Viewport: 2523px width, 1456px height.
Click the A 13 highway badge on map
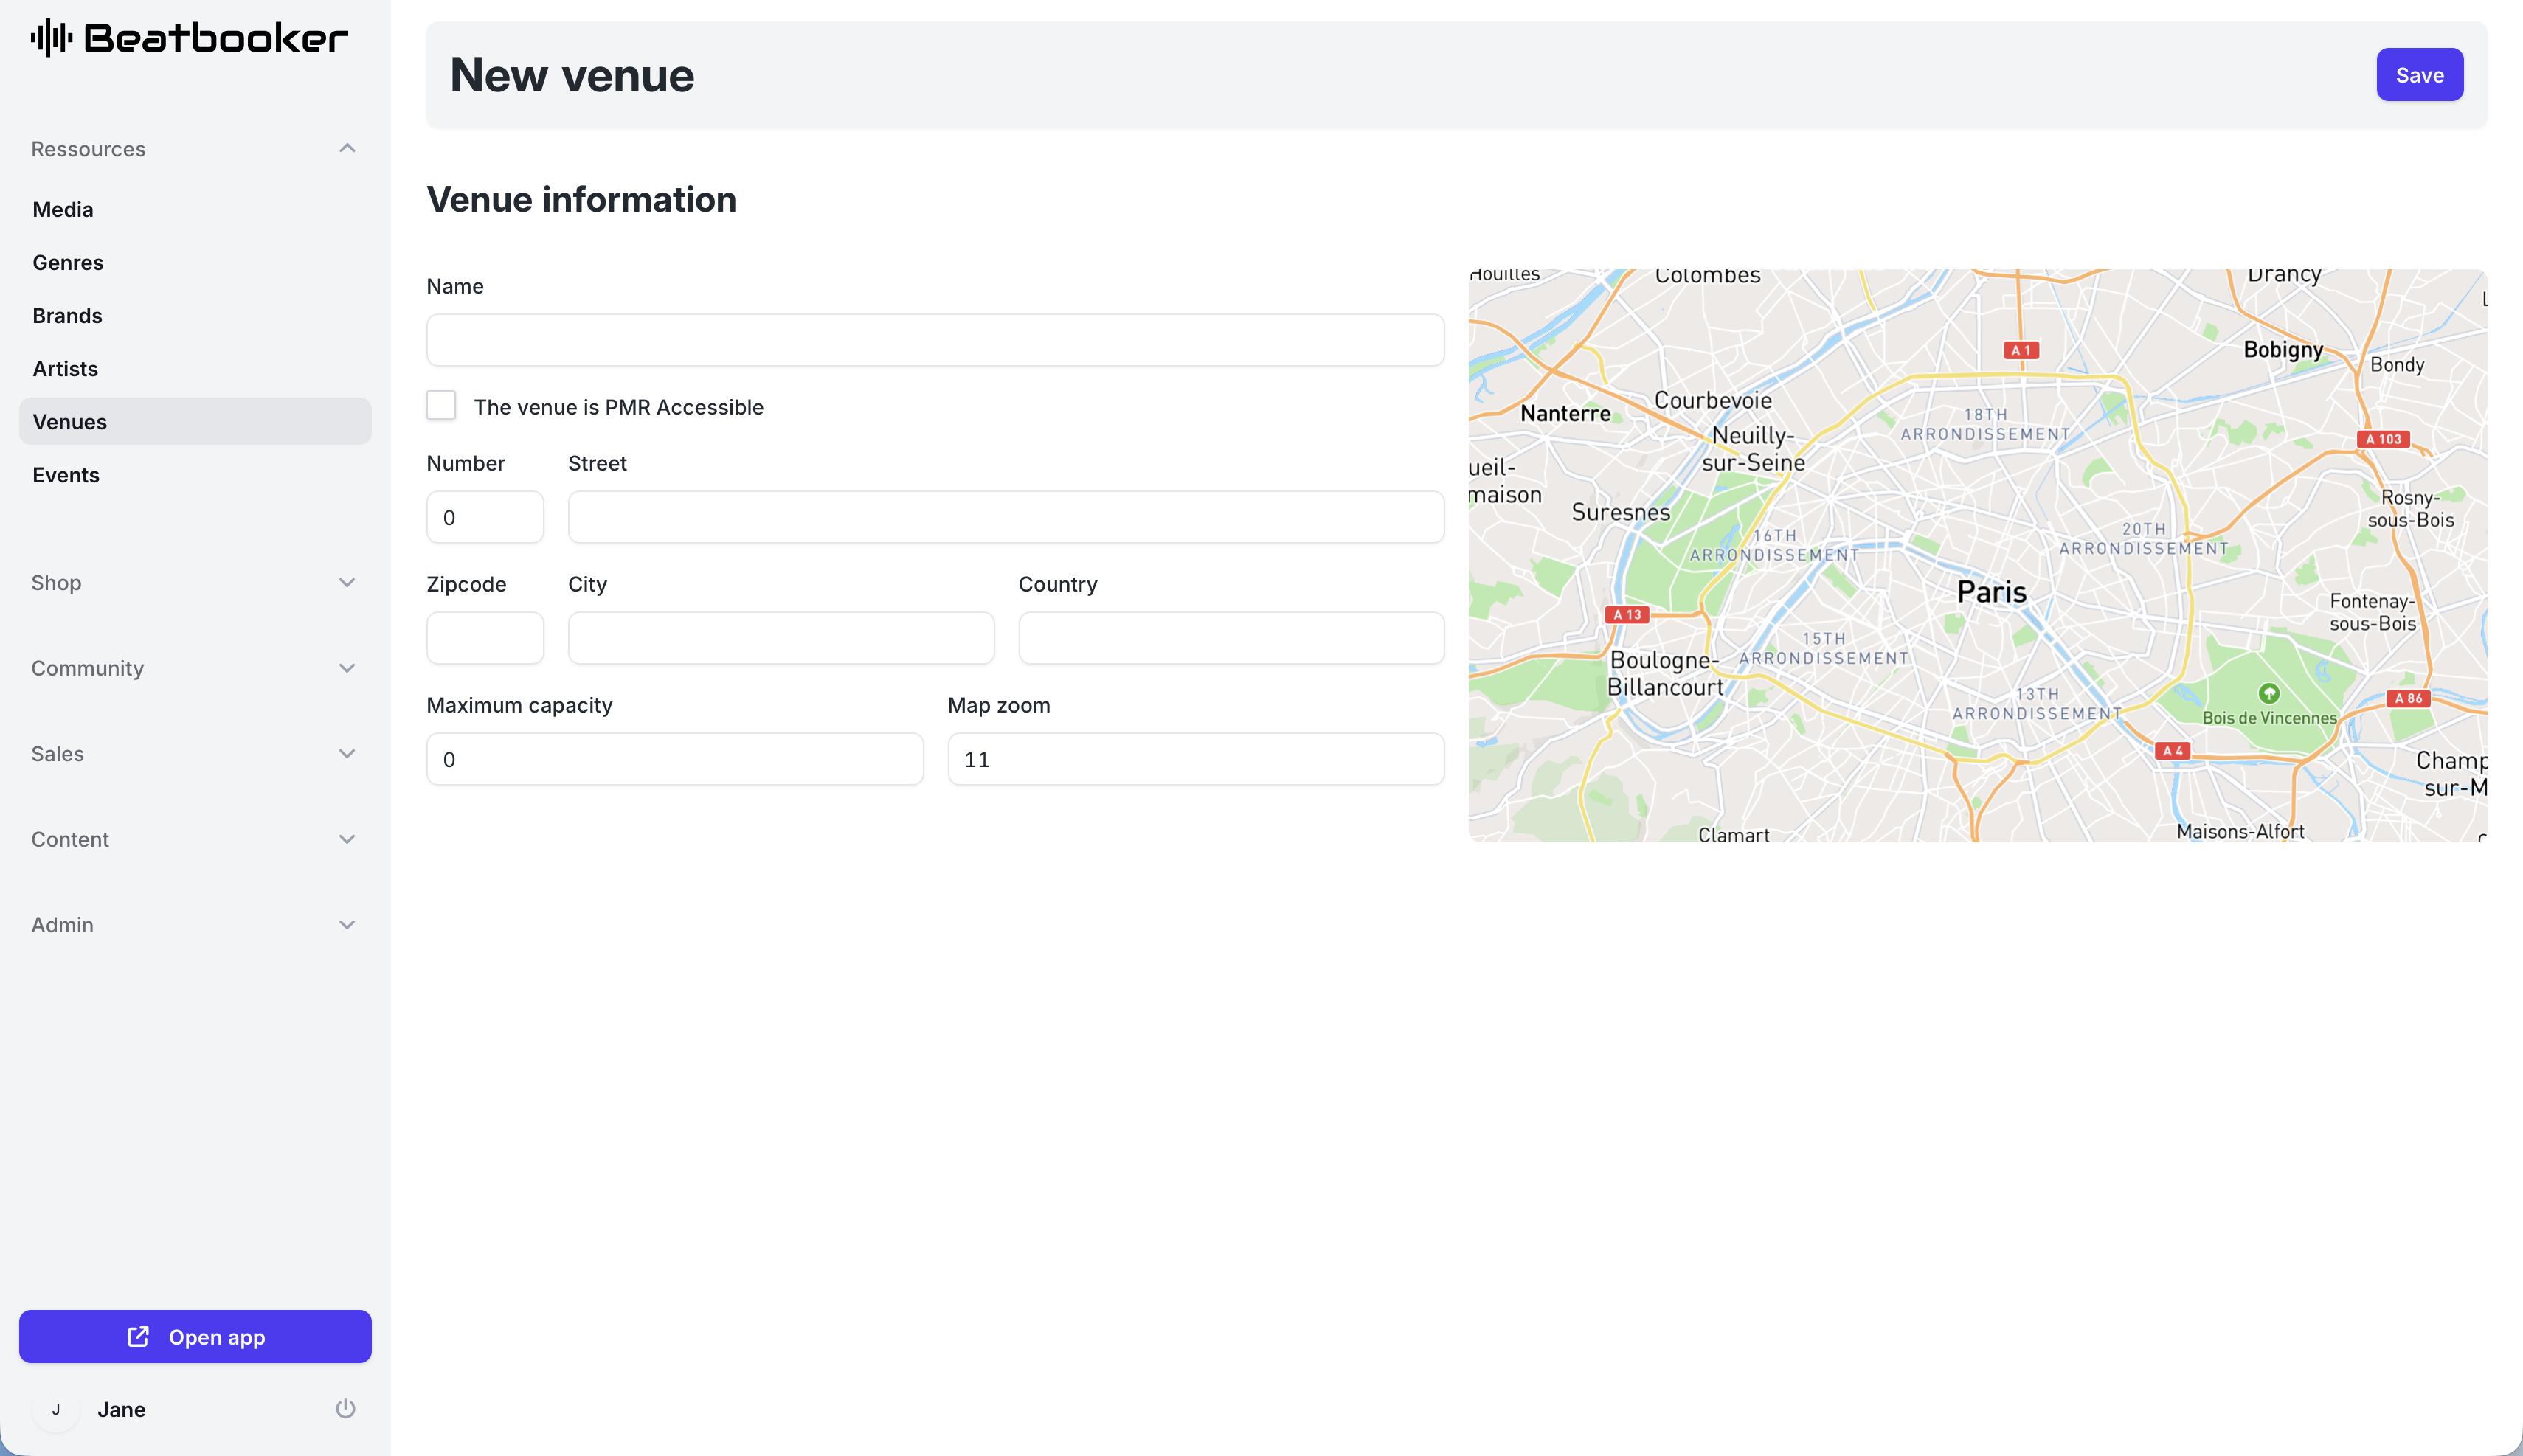point(1627,615)
